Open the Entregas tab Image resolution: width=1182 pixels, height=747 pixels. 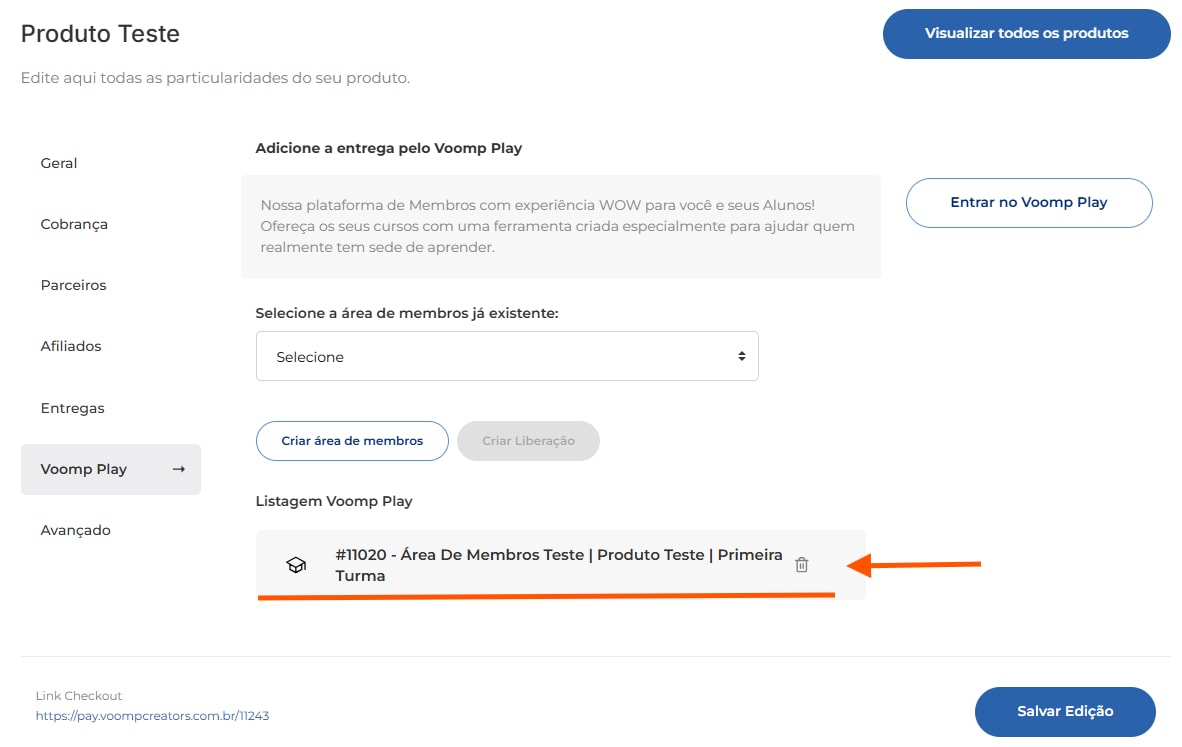[72, 408]
